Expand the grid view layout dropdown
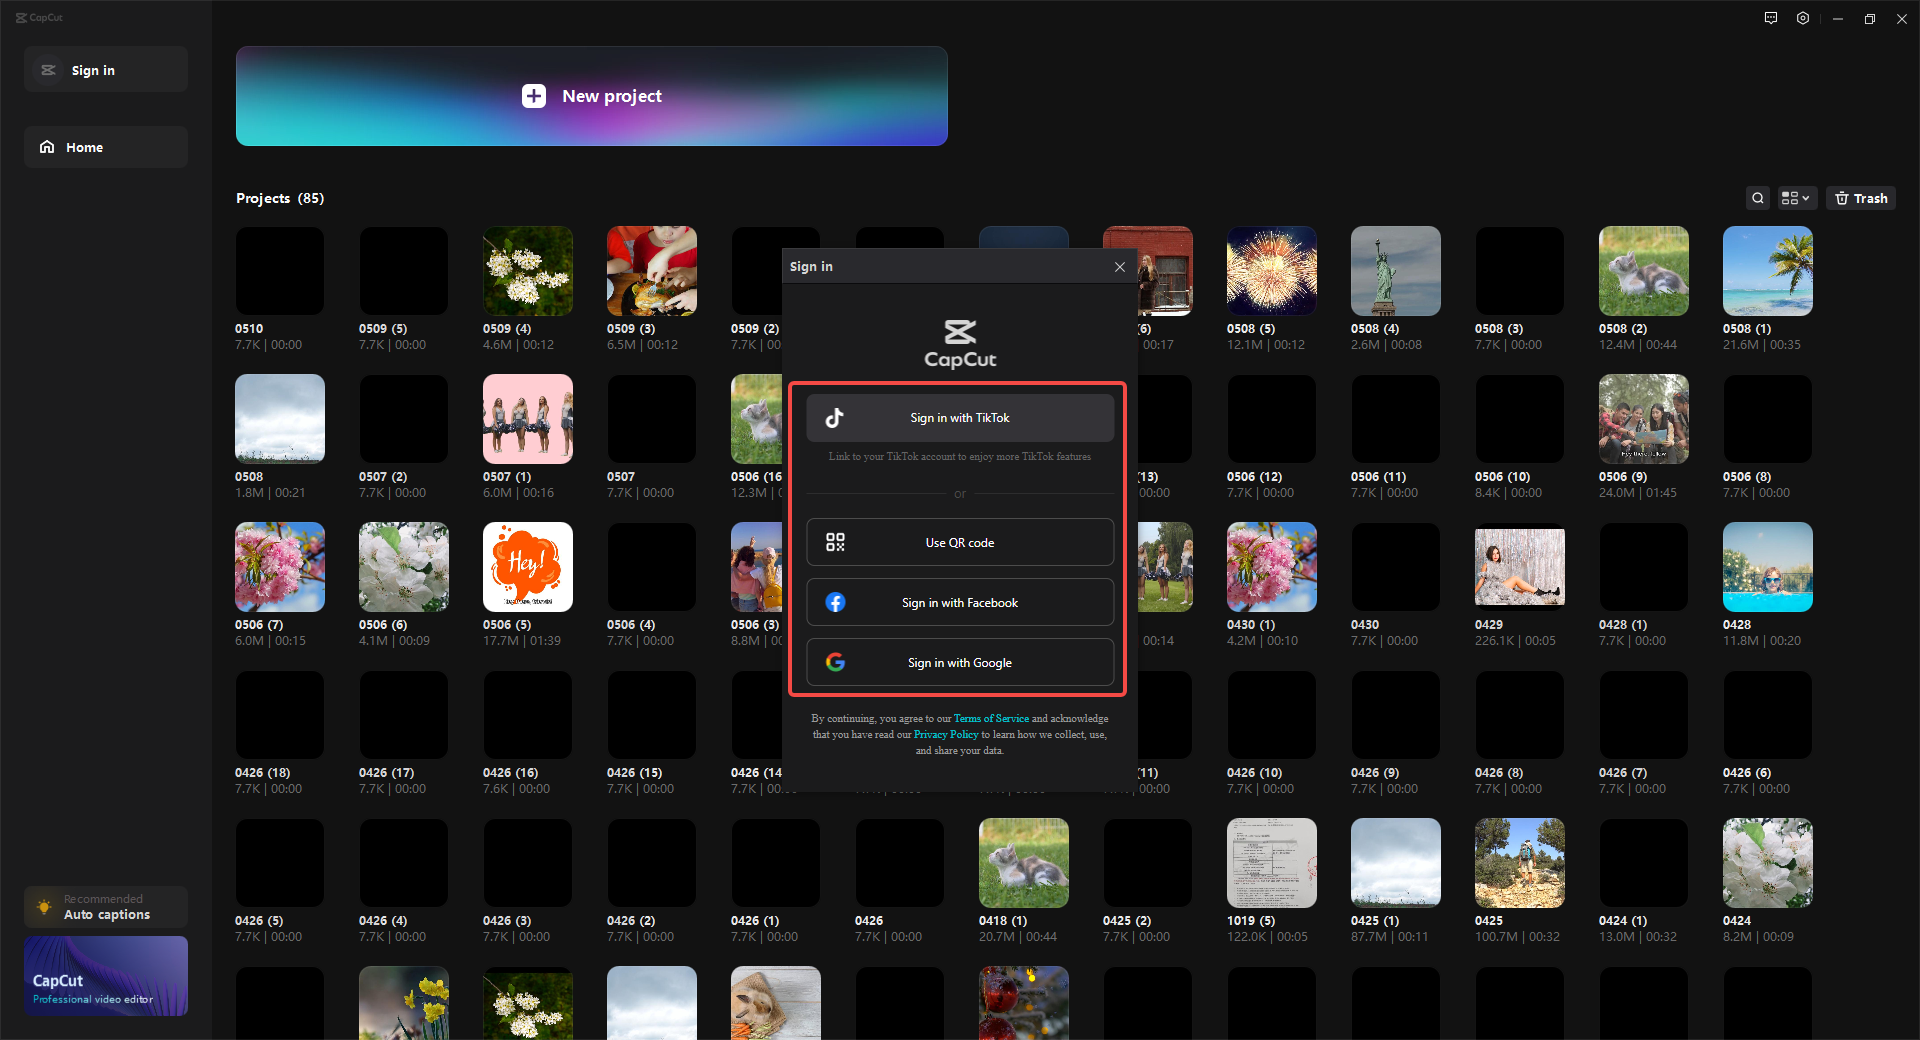This screenshot has height=1040, width=1920. point(1796,198)
